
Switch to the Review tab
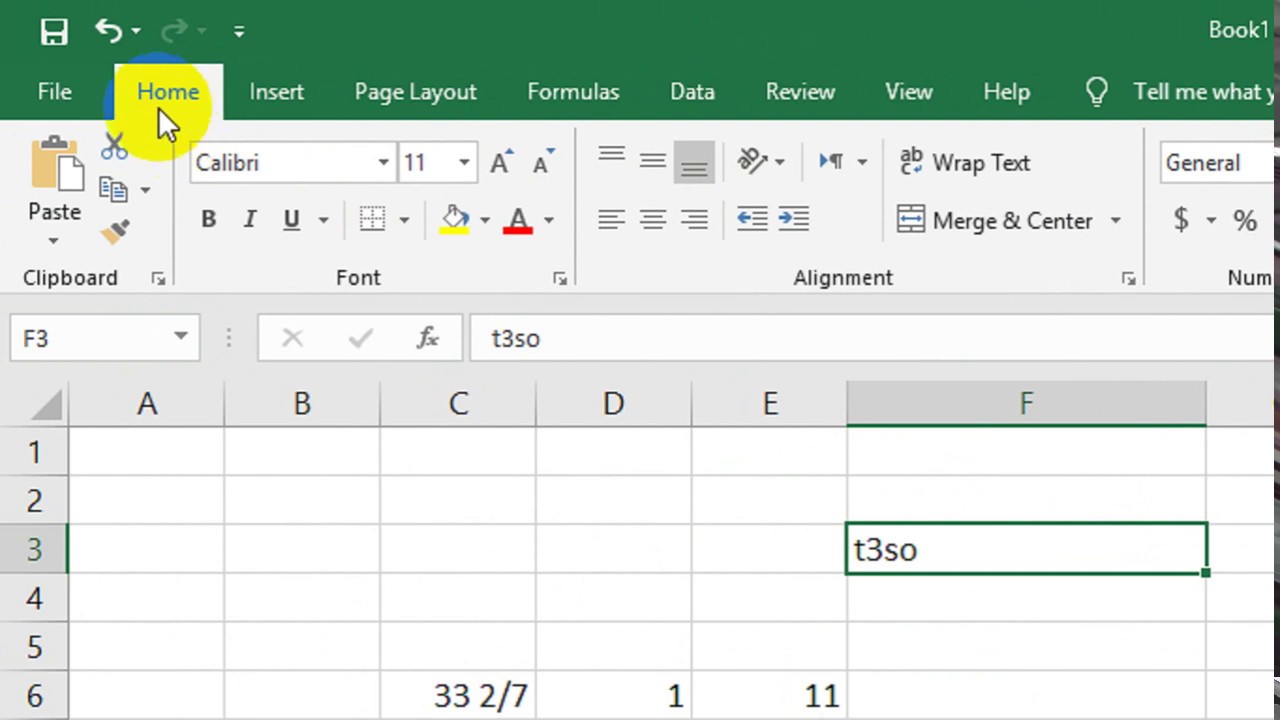coord(800,92)
